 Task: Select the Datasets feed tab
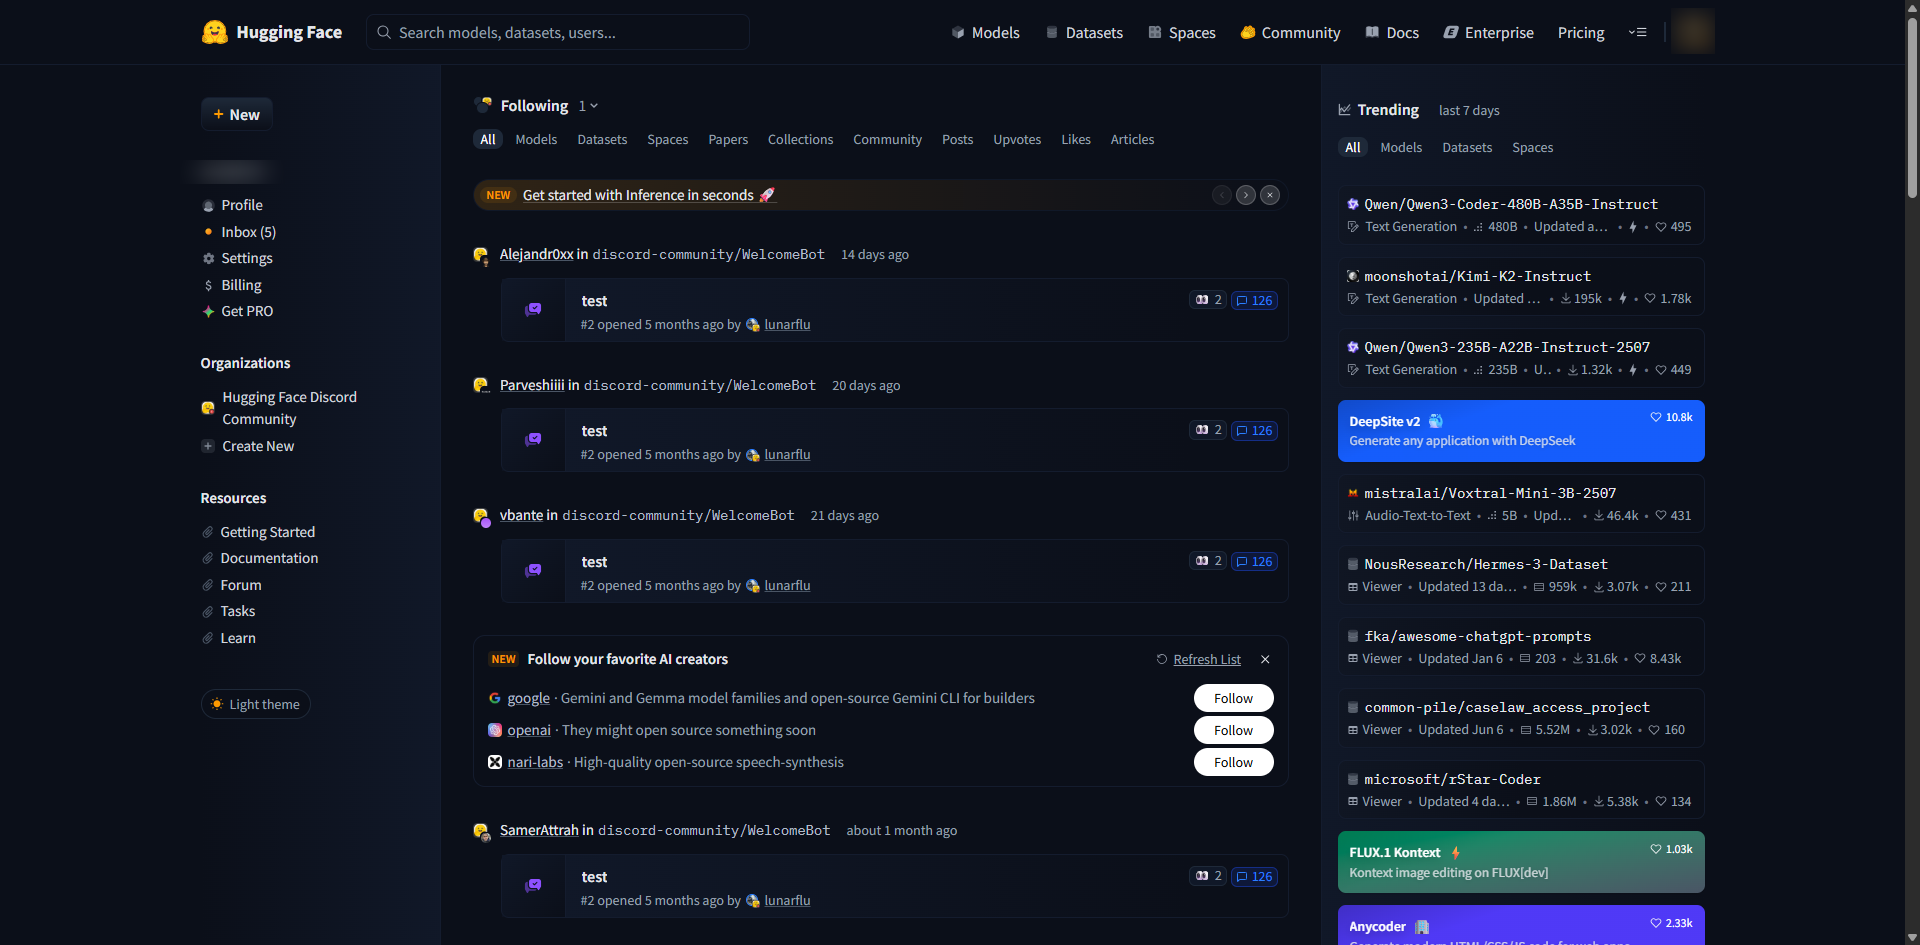[602, 140]
